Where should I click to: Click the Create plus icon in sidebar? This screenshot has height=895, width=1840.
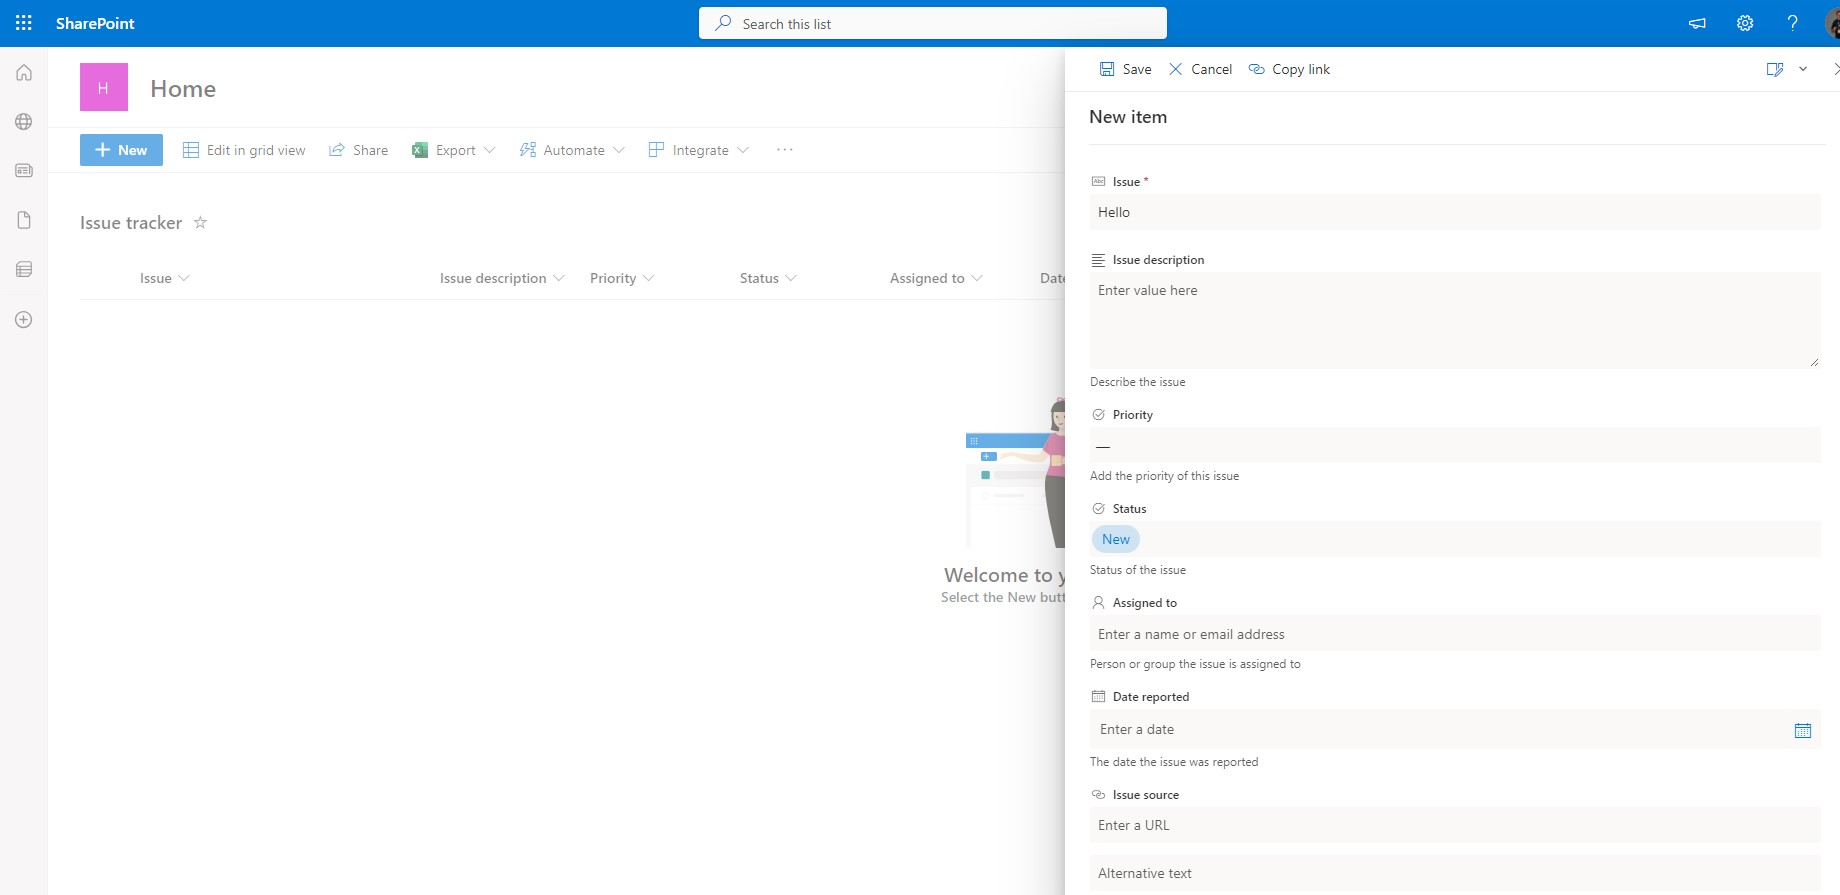24,320
